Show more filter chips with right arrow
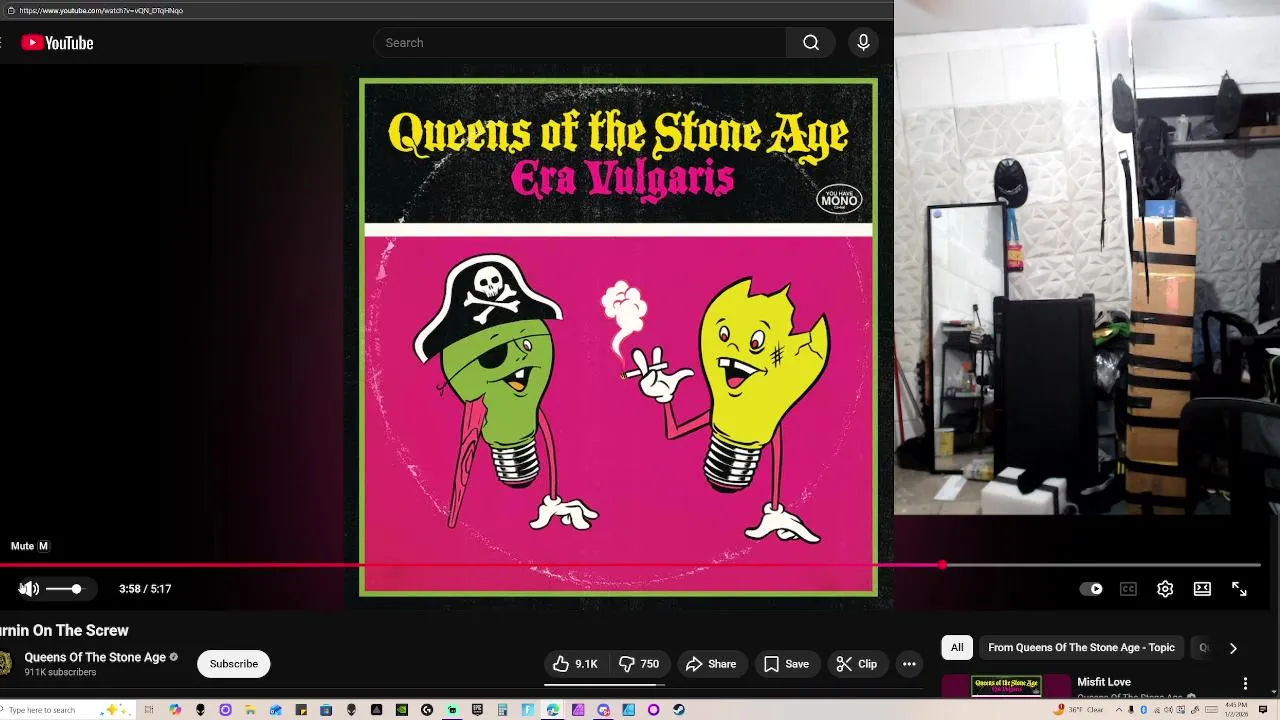 (1233, 648)
